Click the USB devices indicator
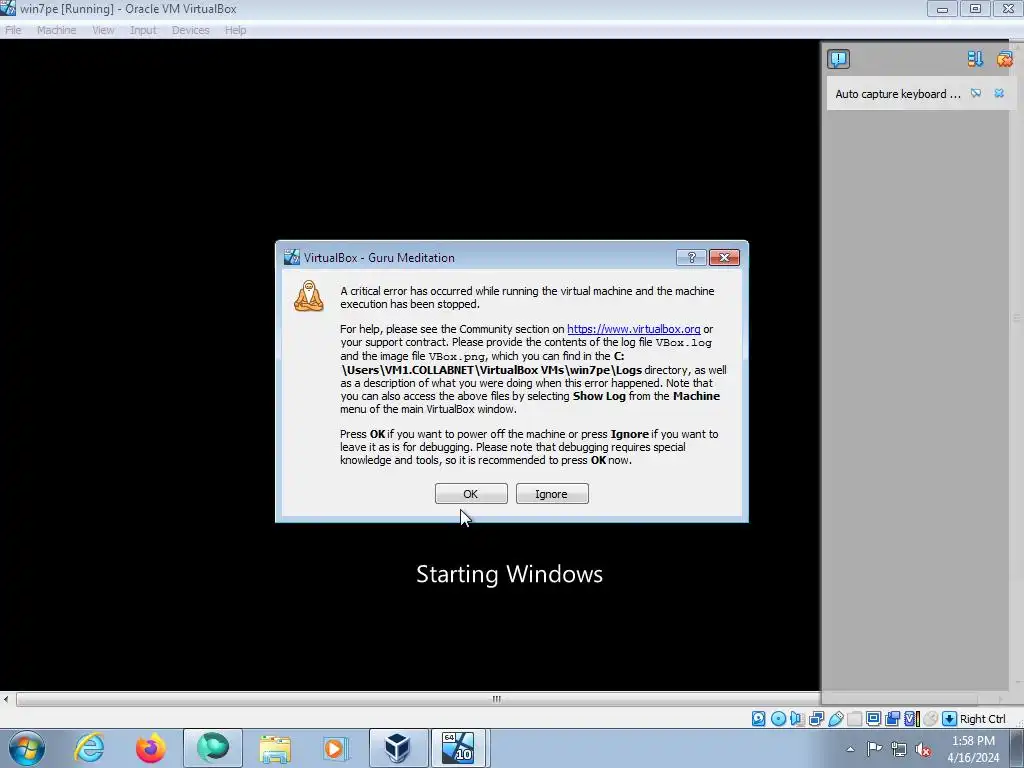 tap(835, 718)
